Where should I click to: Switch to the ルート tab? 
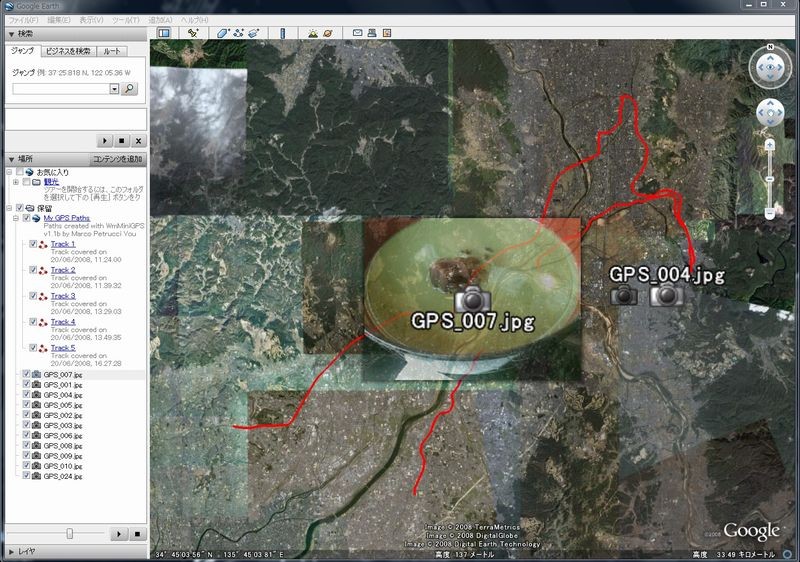[112, 51]
